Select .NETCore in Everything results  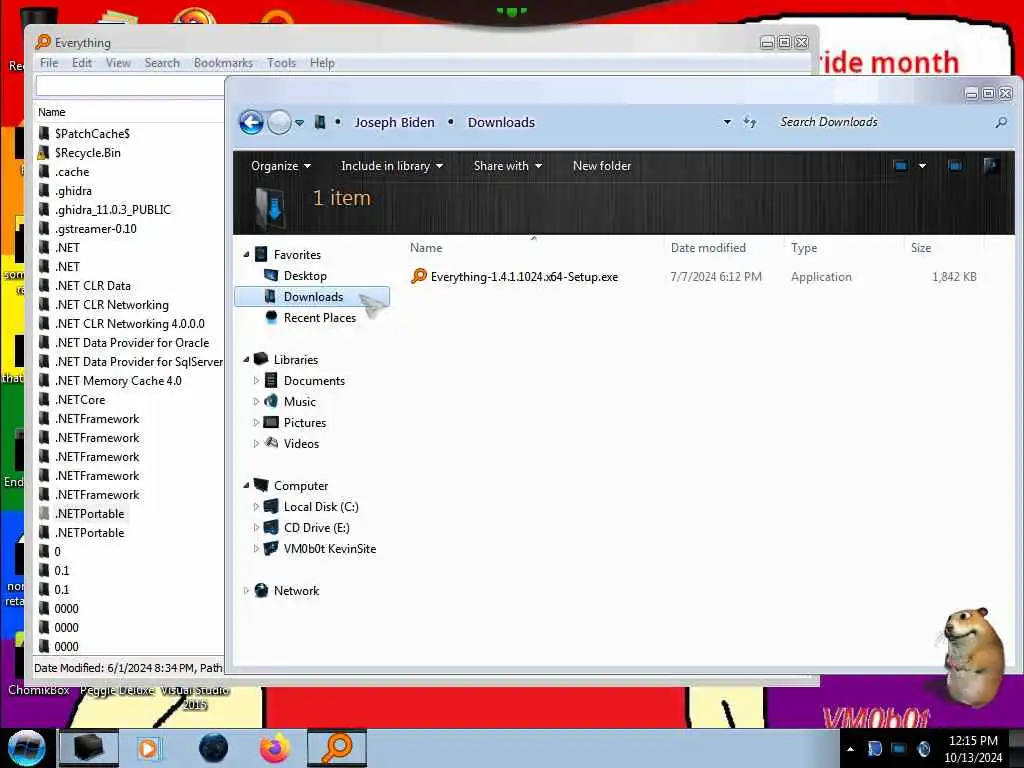tap(80, 400)
